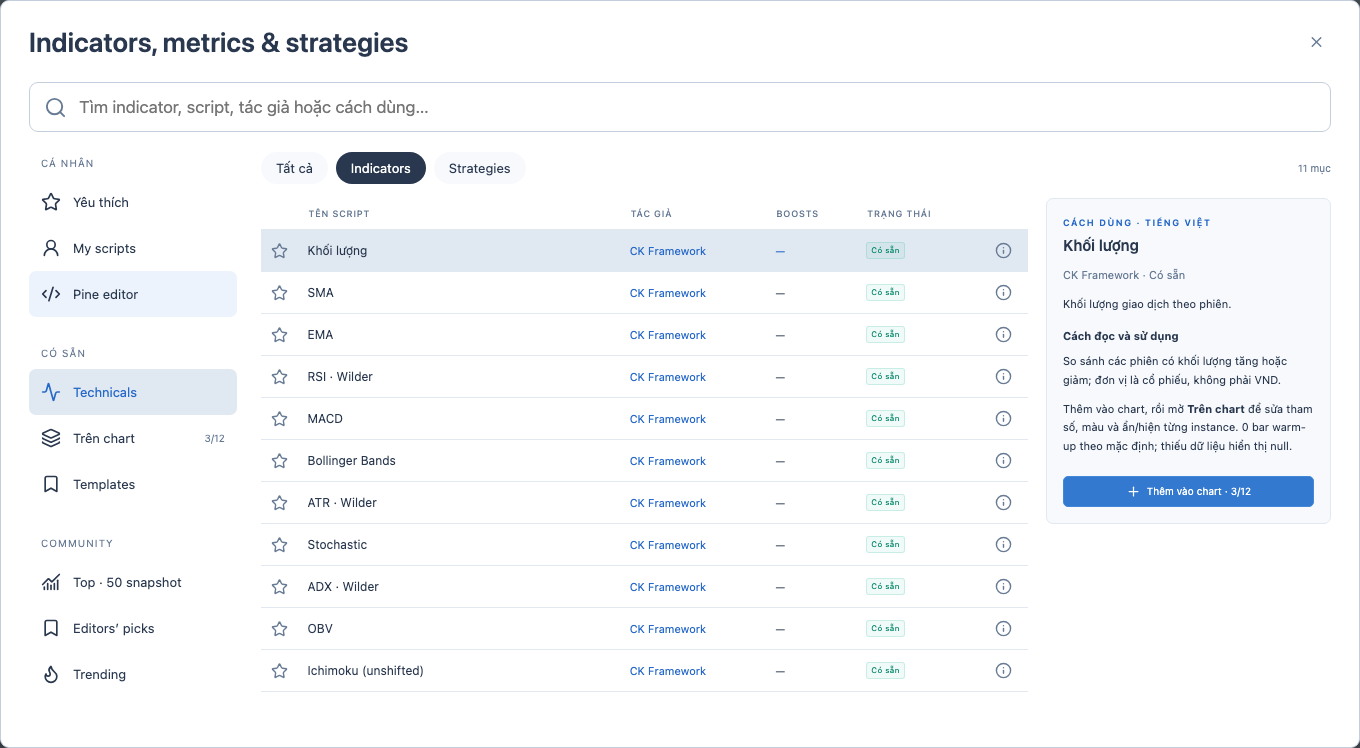
Task: Switch to Tất cả filter tab
Action: point(294,168)
